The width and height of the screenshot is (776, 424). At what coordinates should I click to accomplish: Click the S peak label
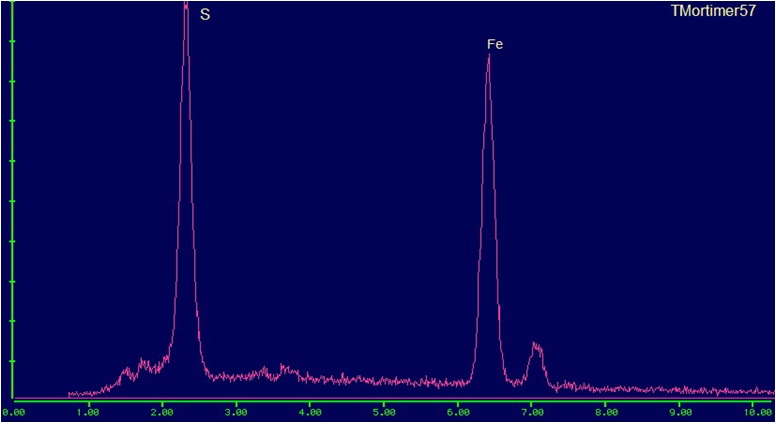(205, 15)
